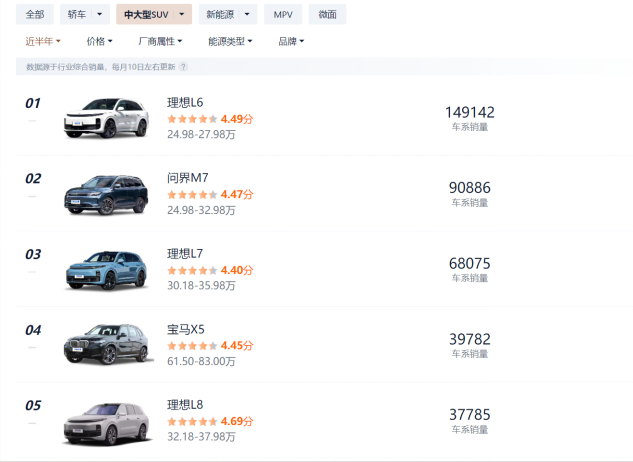The image size is (633, 462).
Task: Click sales figure 37785
Action: pyautogui.click(x=470, y=415)
